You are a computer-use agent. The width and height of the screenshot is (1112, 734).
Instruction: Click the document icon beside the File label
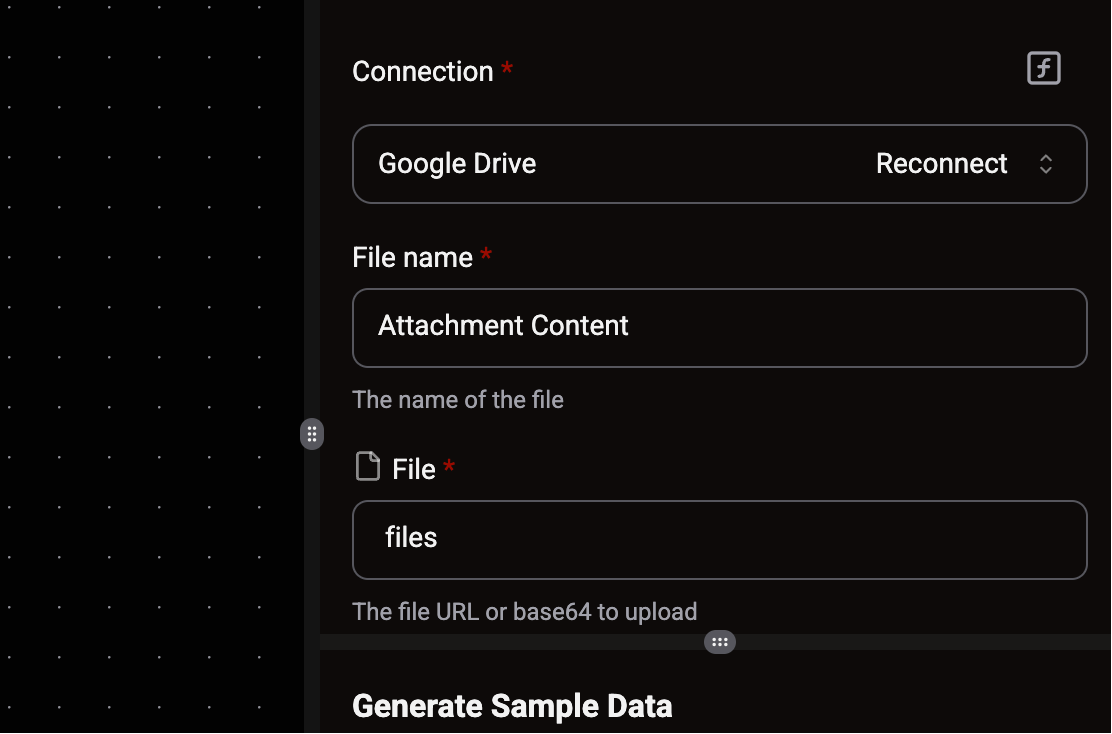coord(367,467)
